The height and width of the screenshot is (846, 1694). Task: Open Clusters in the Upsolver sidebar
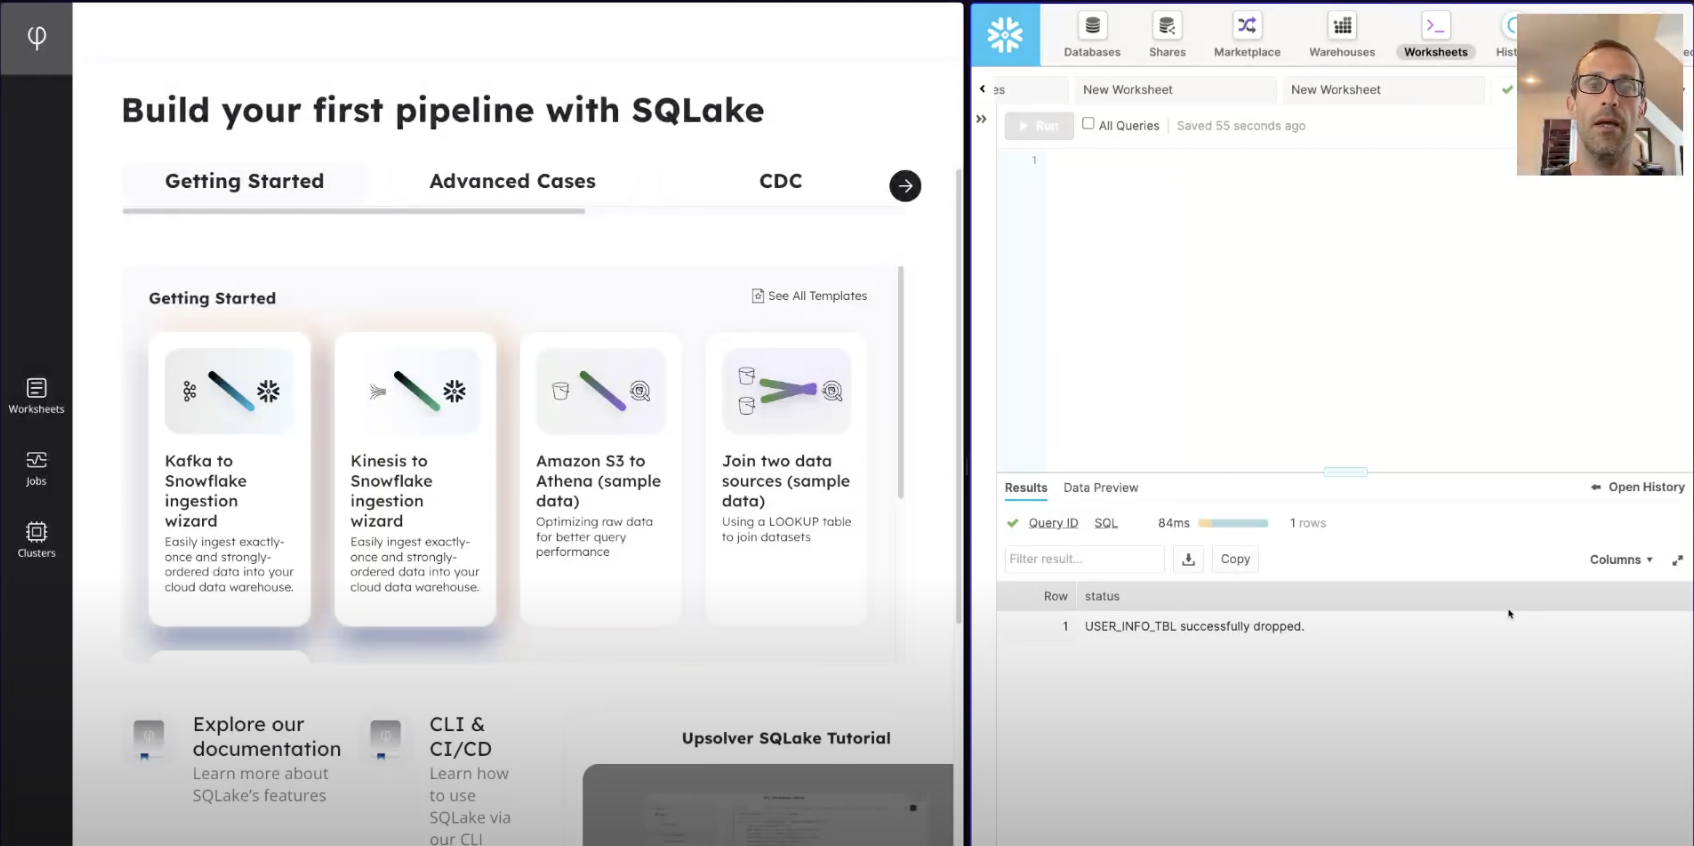[36, 540]
